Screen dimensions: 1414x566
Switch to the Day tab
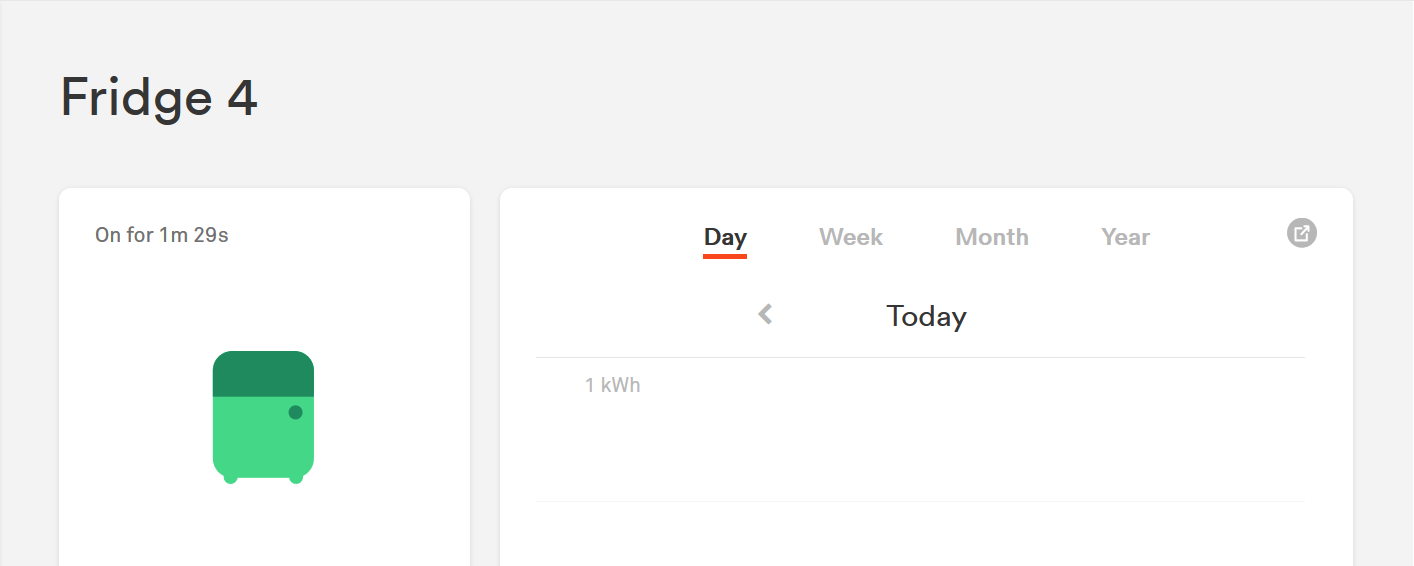tap(725, 237)
